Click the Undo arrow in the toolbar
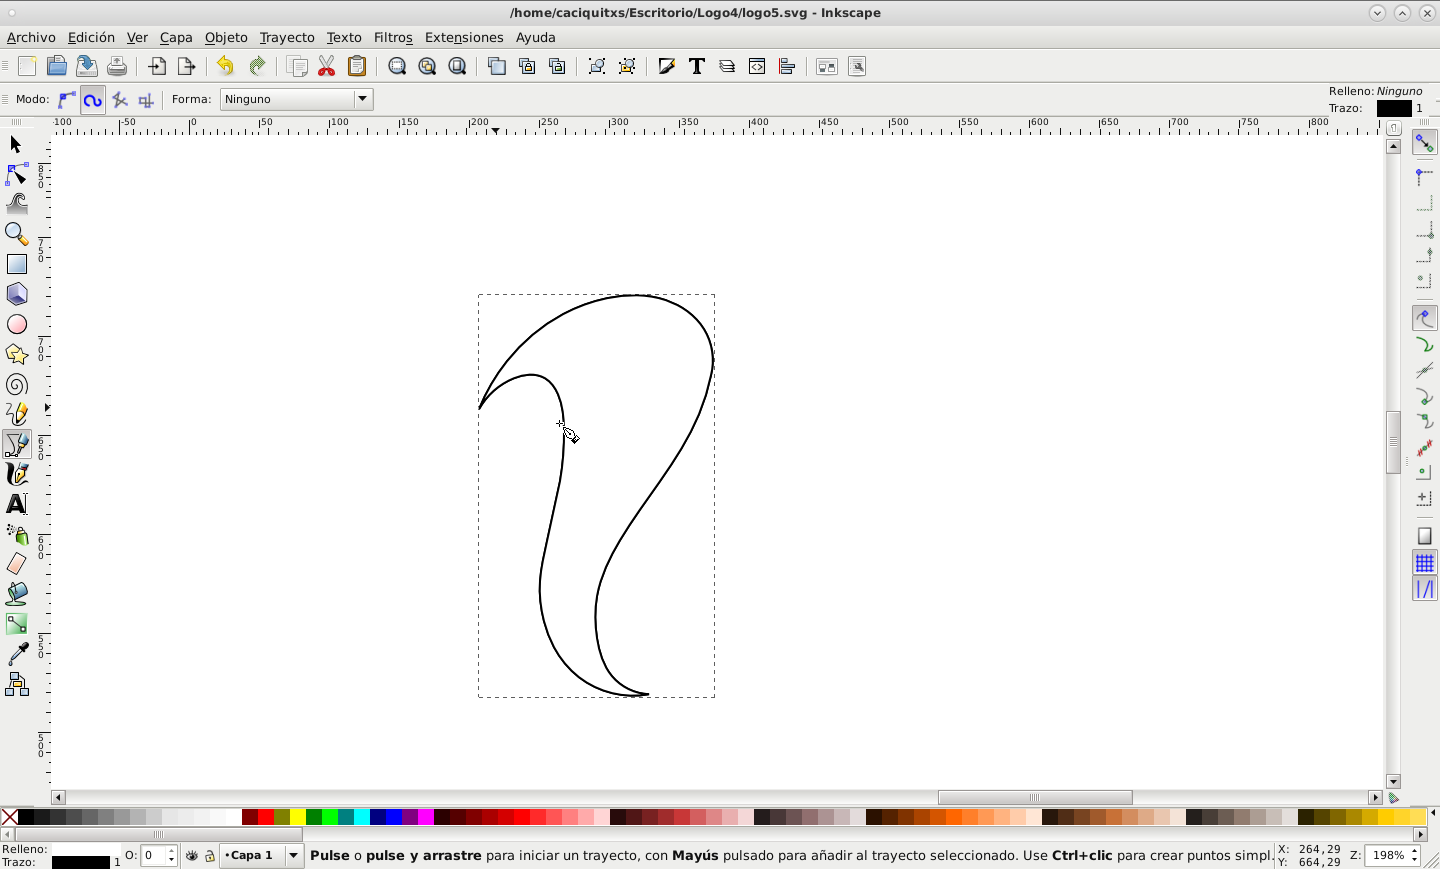1440x869 pixels. coord(225,67)
